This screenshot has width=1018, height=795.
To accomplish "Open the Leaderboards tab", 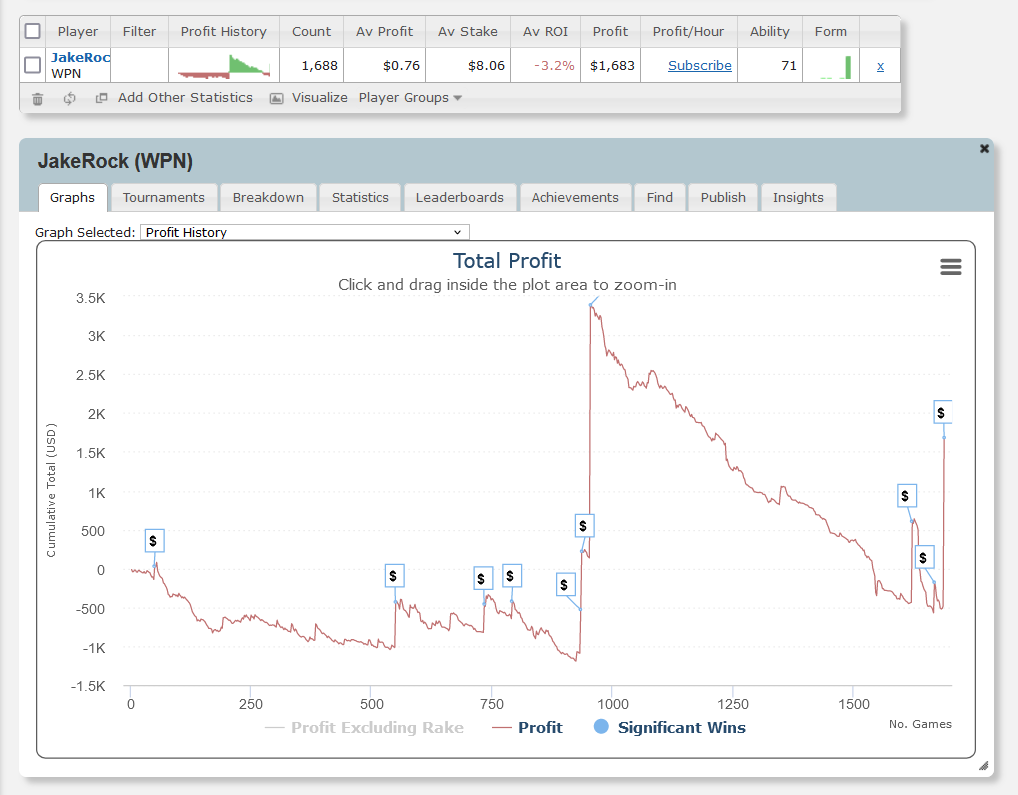I will pos(460,197).
